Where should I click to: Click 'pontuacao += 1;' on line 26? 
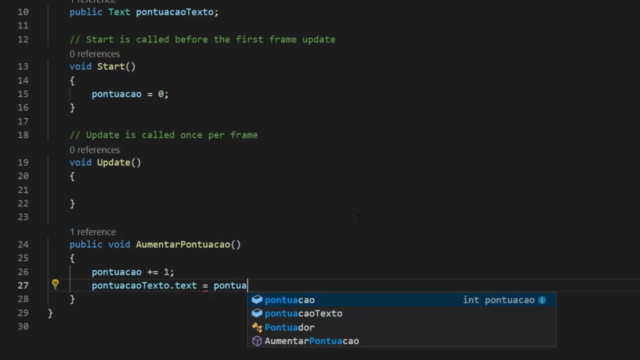pos(133,272)
